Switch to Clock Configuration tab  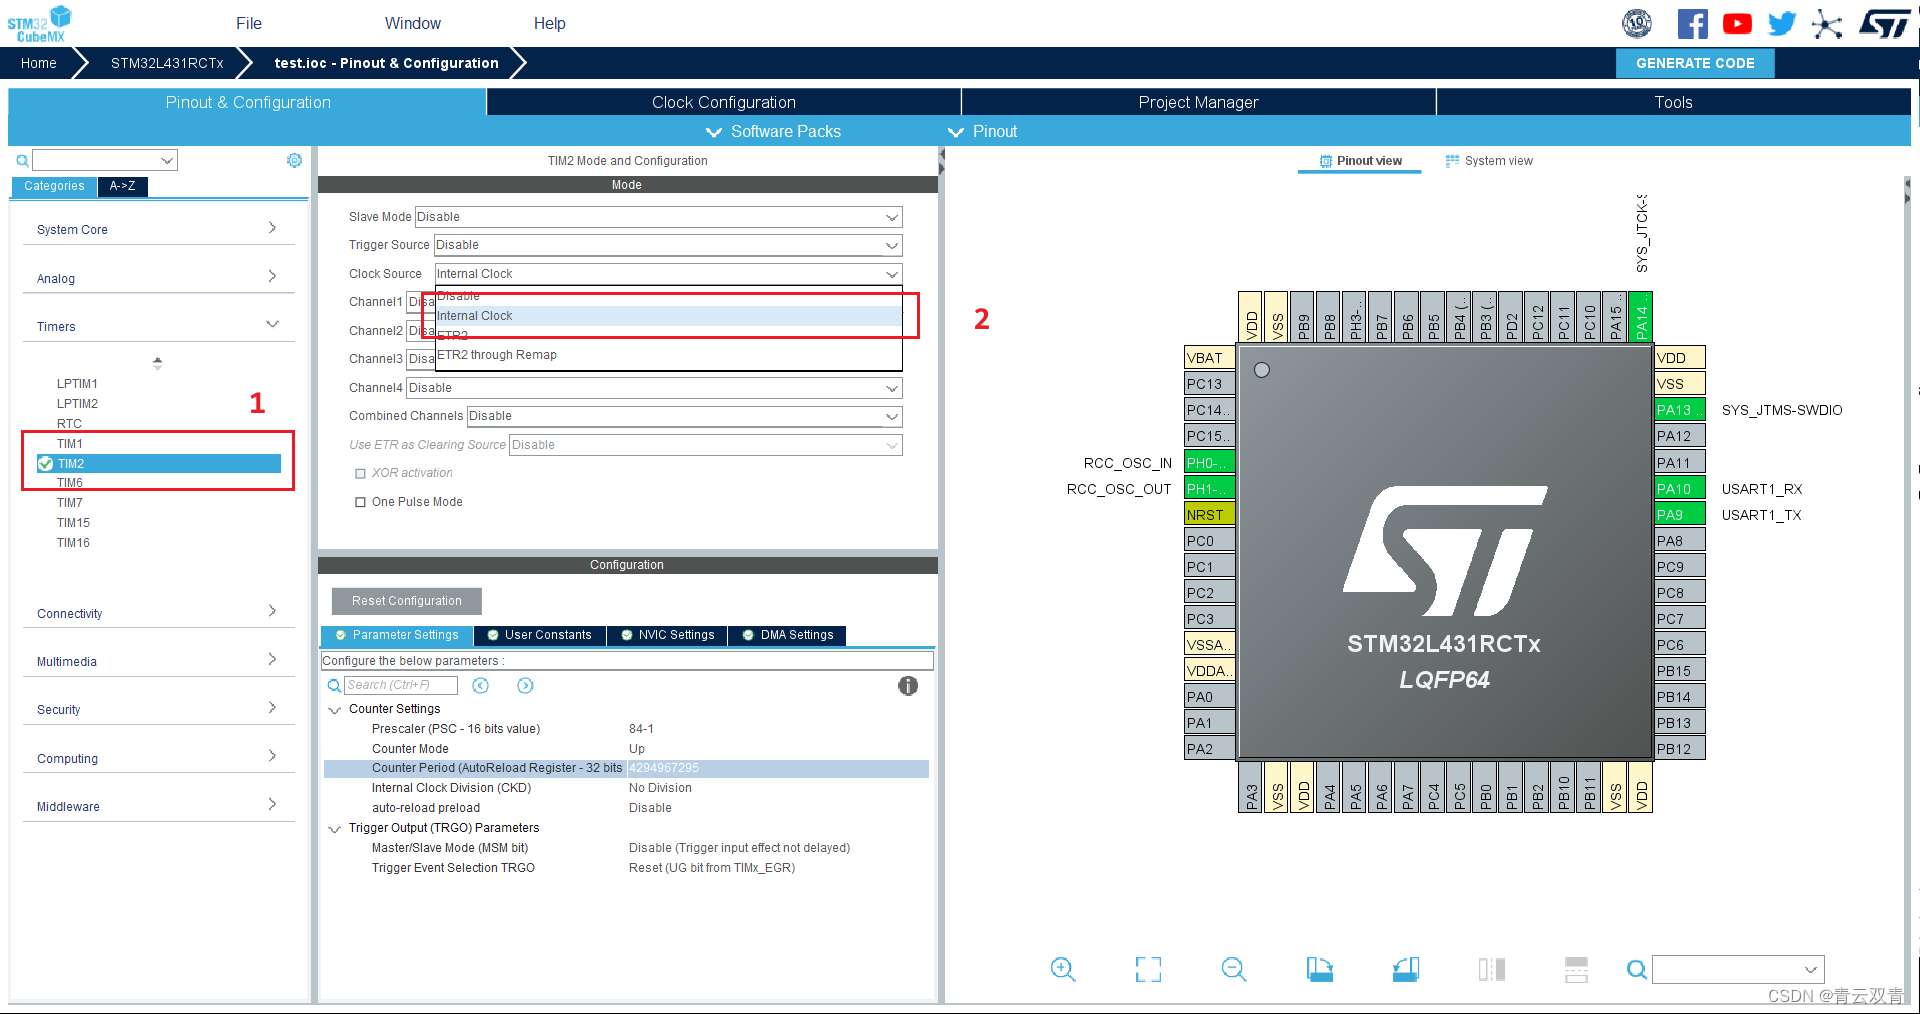pyautogui.click(x=724, y=102)
